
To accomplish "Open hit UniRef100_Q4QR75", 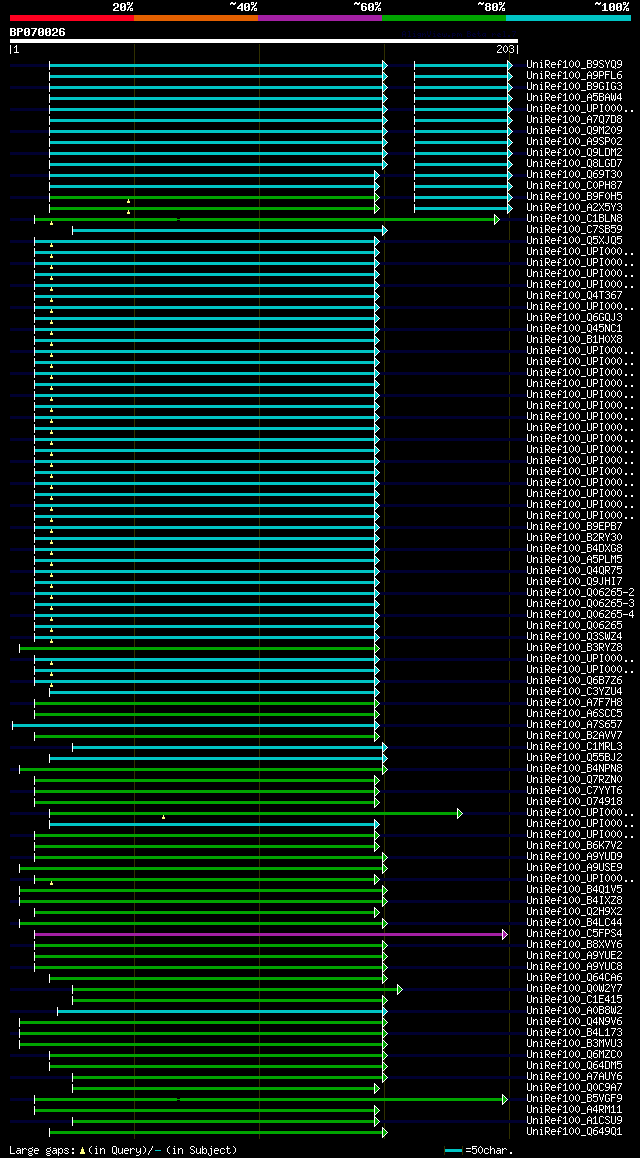I will (x=574, y=571).
